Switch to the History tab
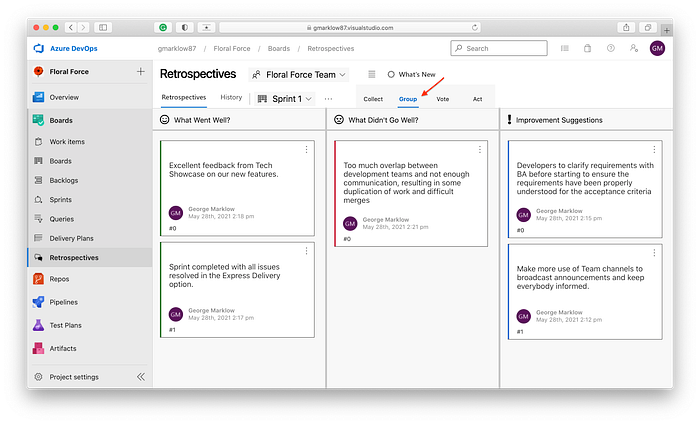The image size is (700, 424). click(x=231, y=97)
